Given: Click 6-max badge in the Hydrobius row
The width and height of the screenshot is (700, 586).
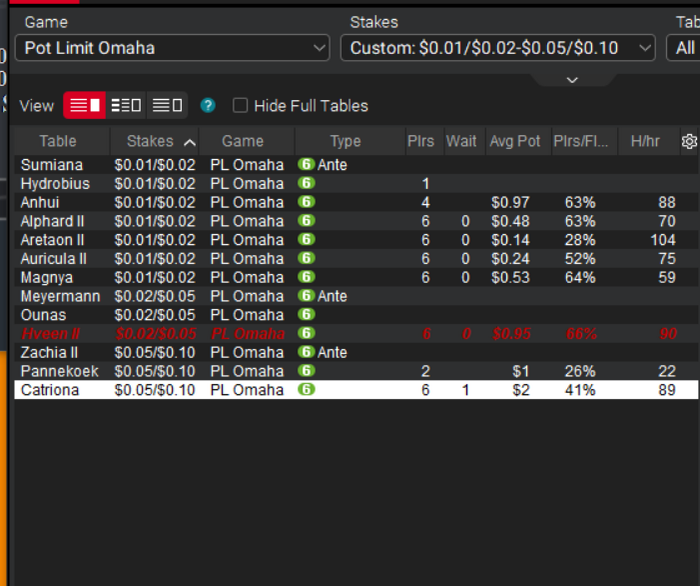Looking at the screenshot, I should (306, 183).
